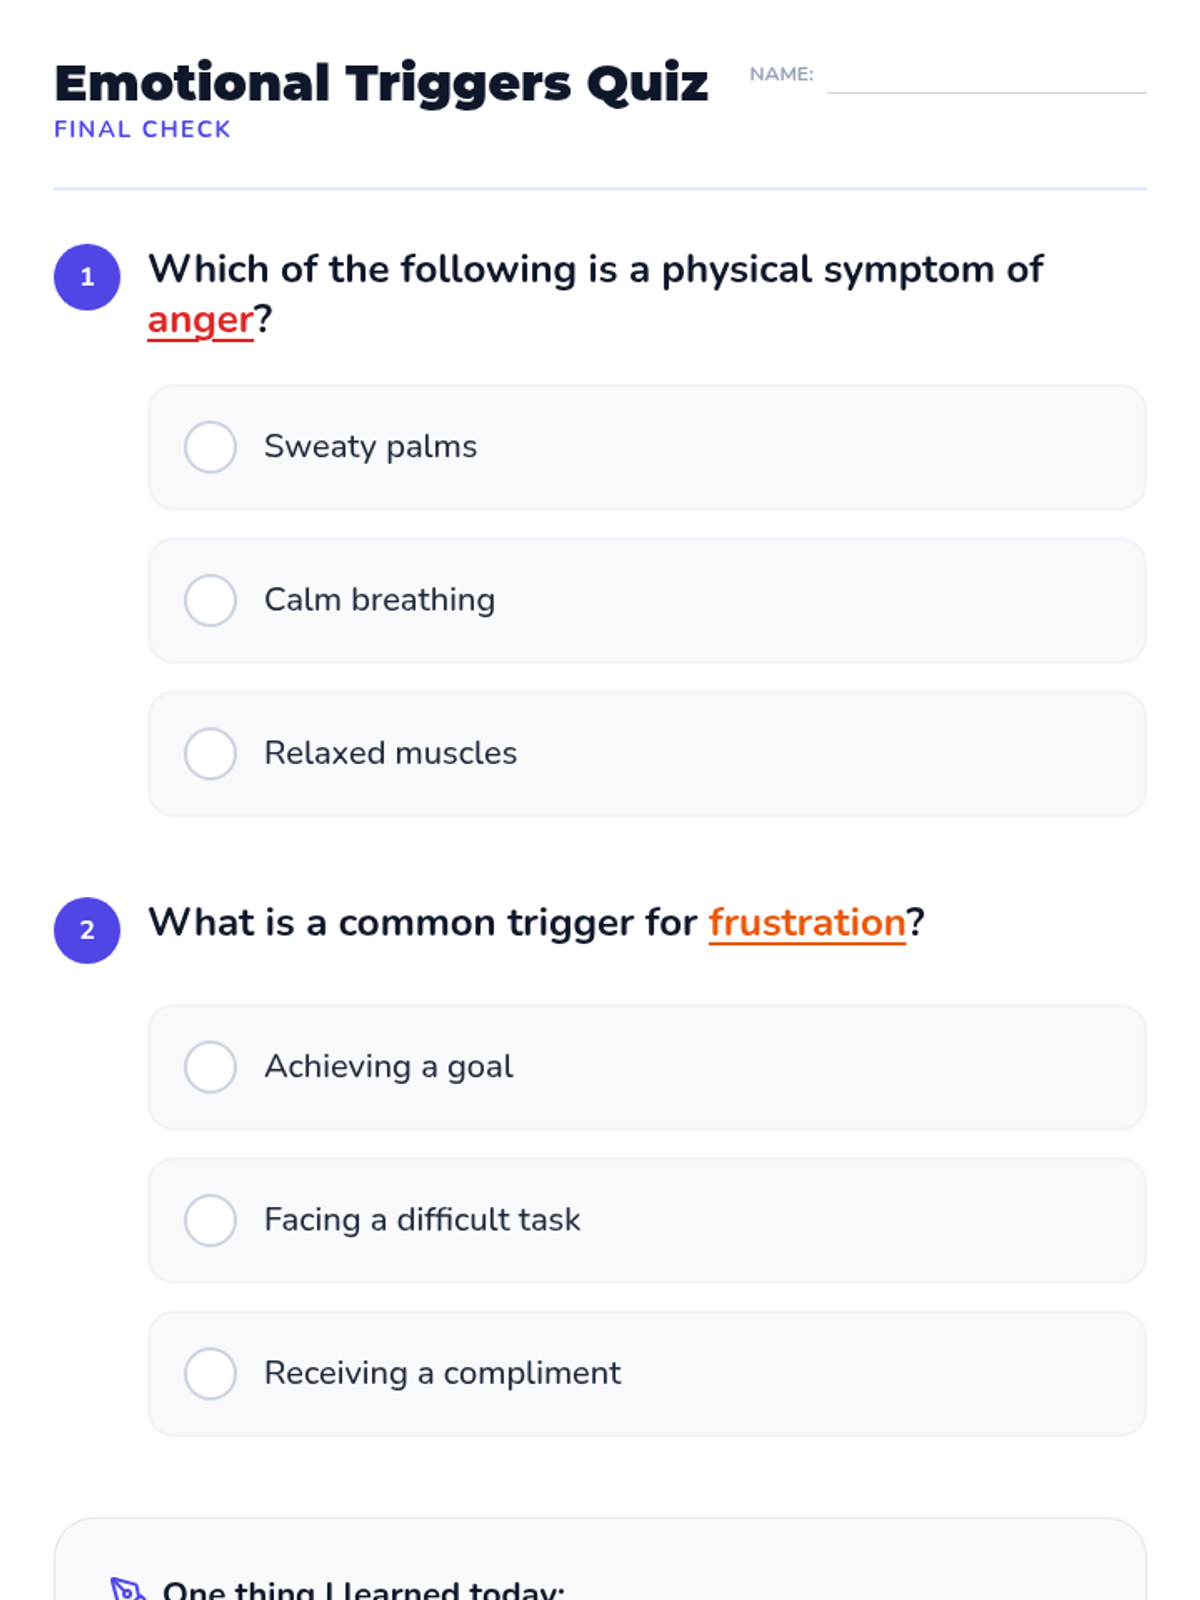Click the FINAL CHECK subtitle
This screenshot has height=1600, width=1200.
(x=142, y=129)
